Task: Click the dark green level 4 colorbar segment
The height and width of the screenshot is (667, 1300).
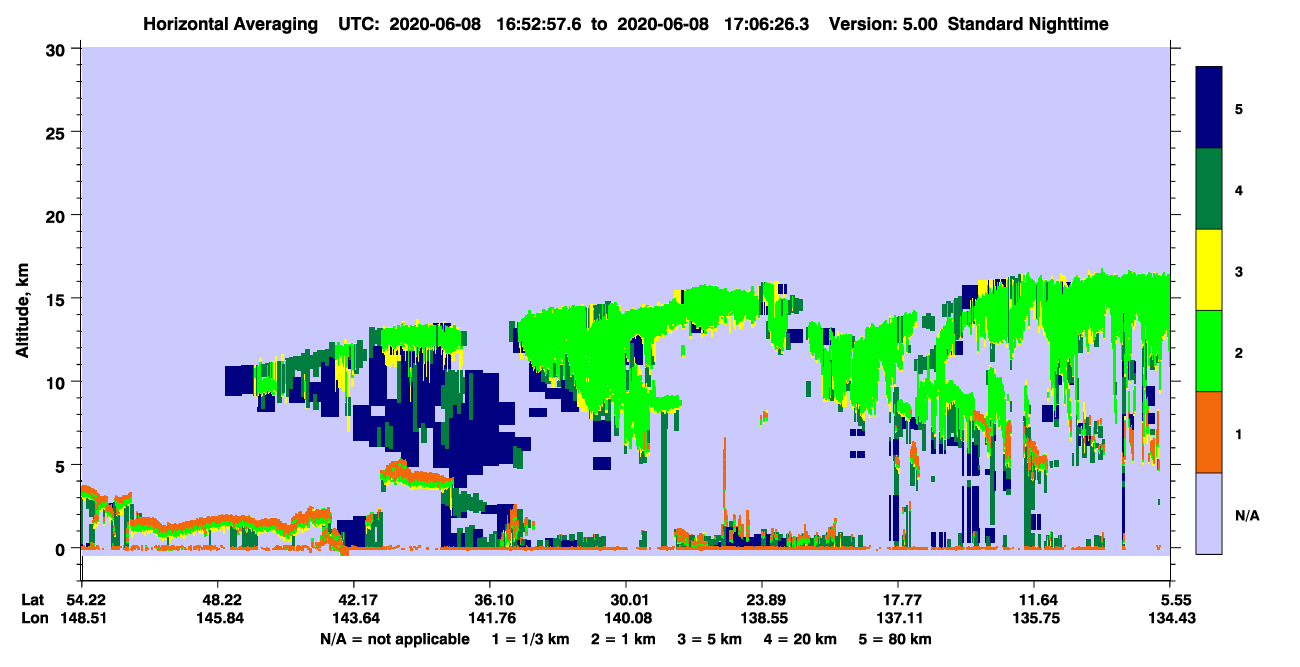Action: point(1209,189)
